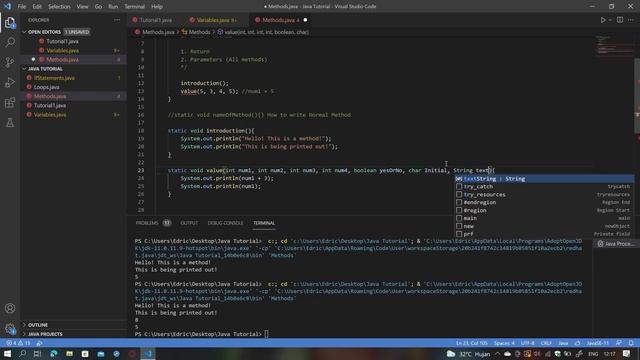Click Ln 23, Col 105 to go to line

tap(471, 343)
